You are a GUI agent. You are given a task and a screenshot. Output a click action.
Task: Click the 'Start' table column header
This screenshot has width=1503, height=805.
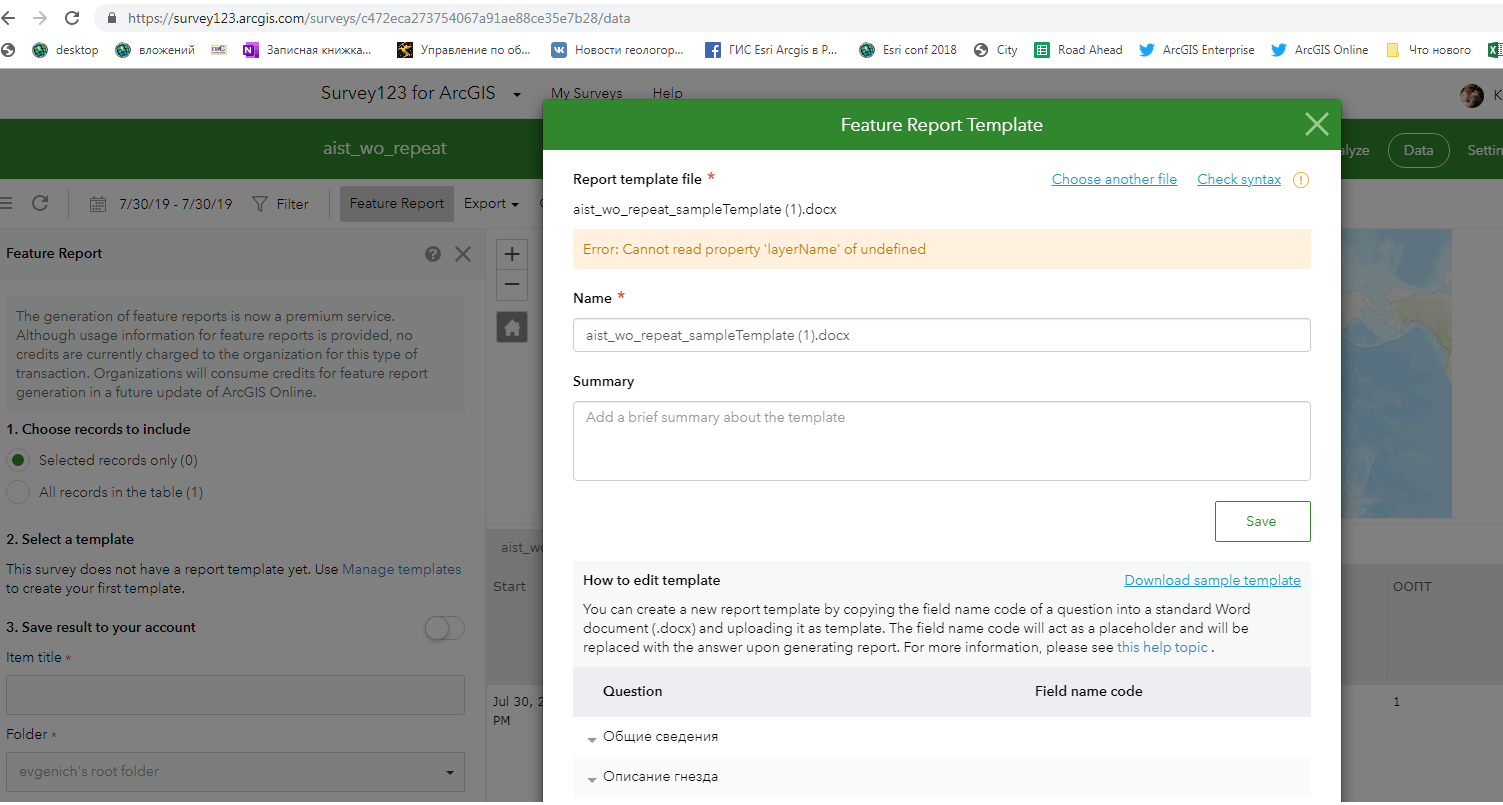(509, 587)
